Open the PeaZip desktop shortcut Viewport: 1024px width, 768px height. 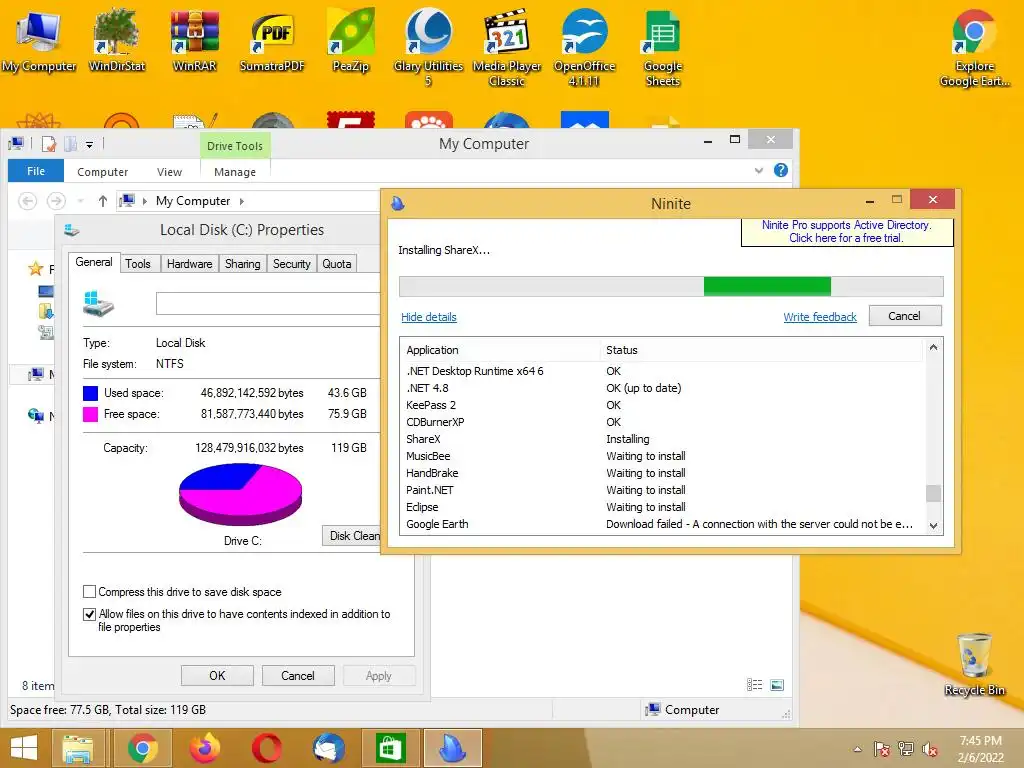click(x=351, y=40)
